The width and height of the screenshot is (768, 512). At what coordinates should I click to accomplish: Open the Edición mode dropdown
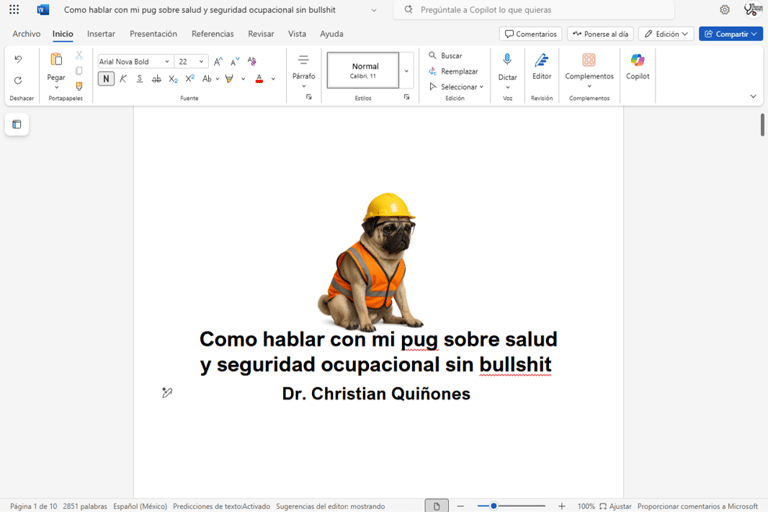tap(666, 34)
